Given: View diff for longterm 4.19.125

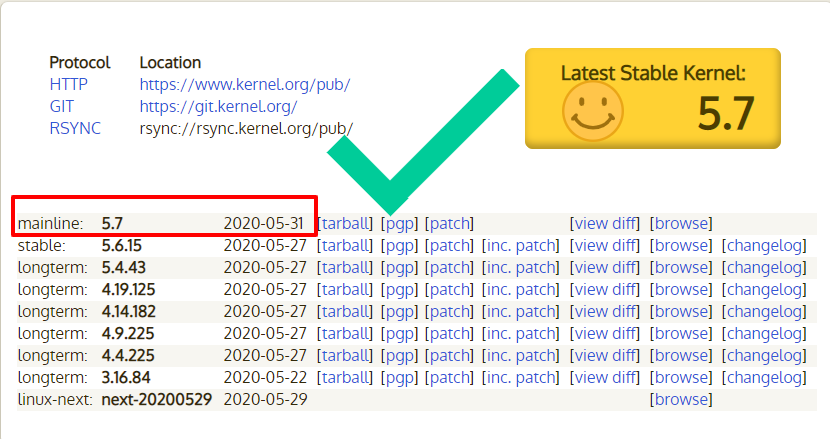Looking at the screenshot, I should click(605, 290).
